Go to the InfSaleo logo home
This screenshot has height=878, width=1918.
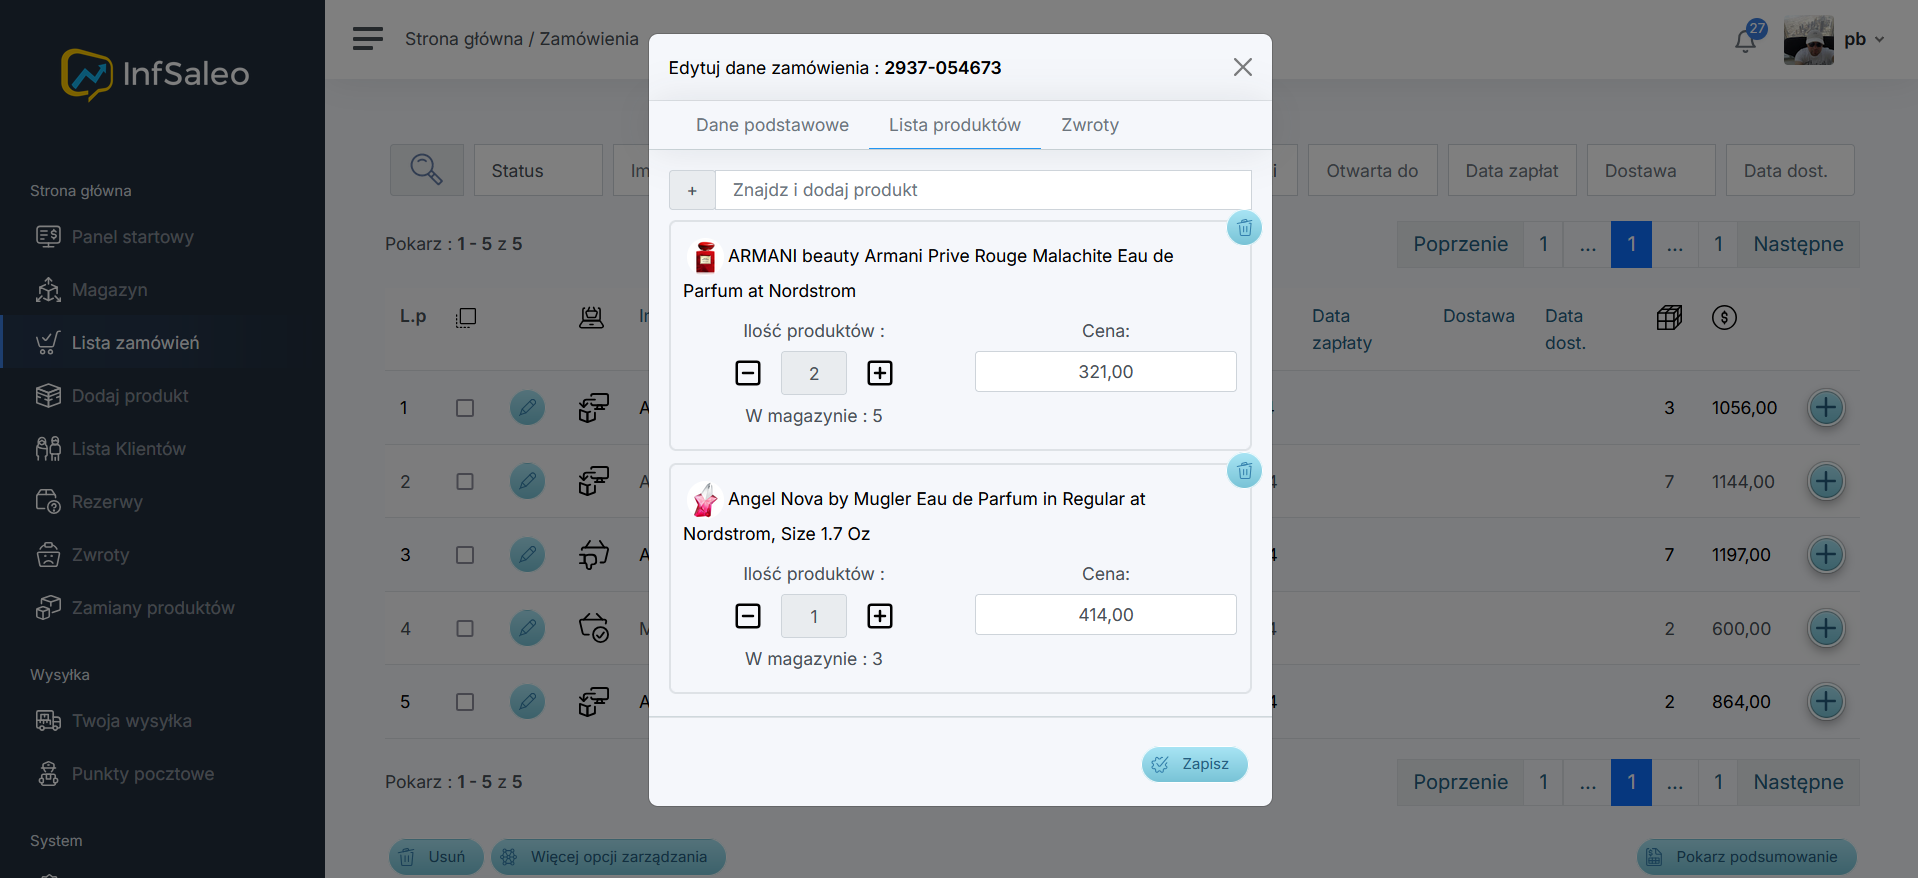[x=155, y=74]
